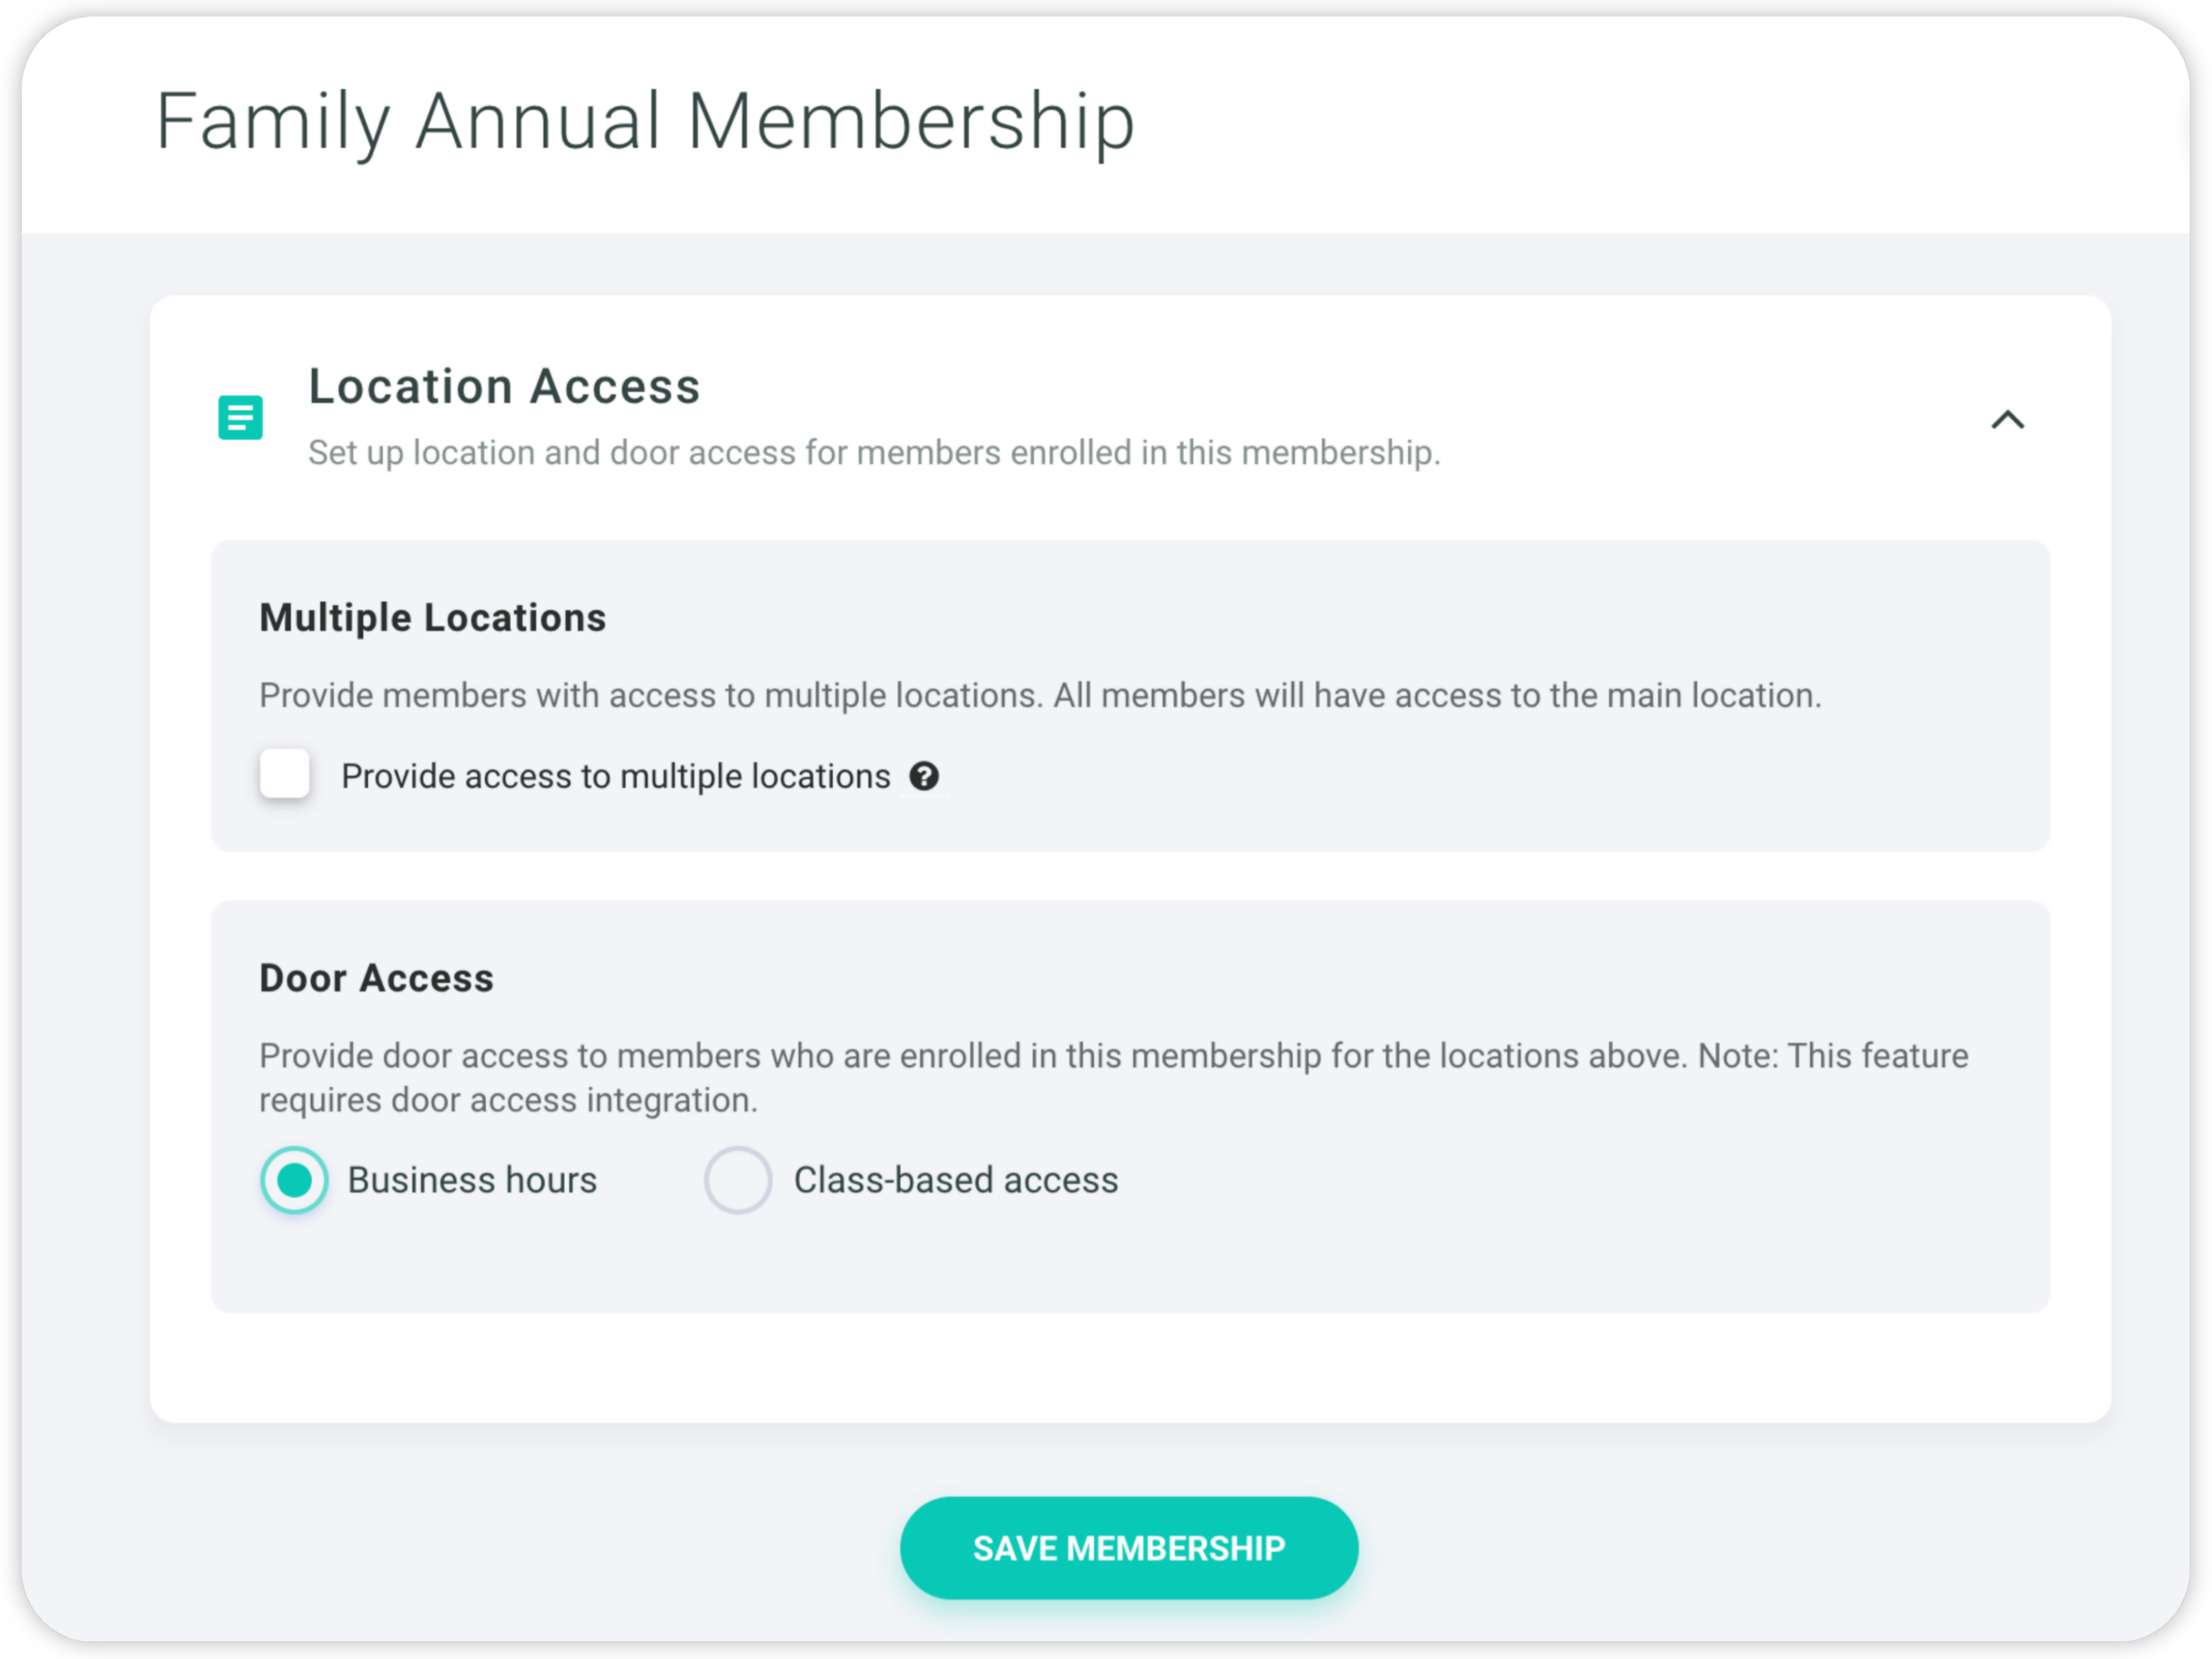This screenshot has height=1659, width=2212.
Task: Select the Business hours radio button
Action: [294, 1180]
